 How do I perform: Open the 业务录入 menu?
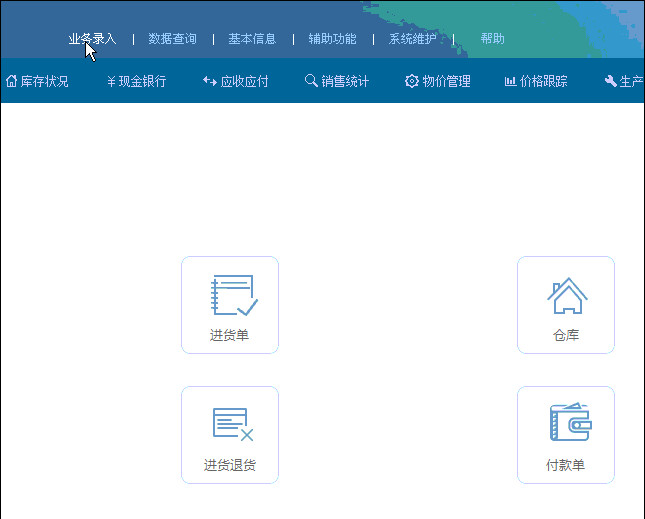(x=92, y=39)
